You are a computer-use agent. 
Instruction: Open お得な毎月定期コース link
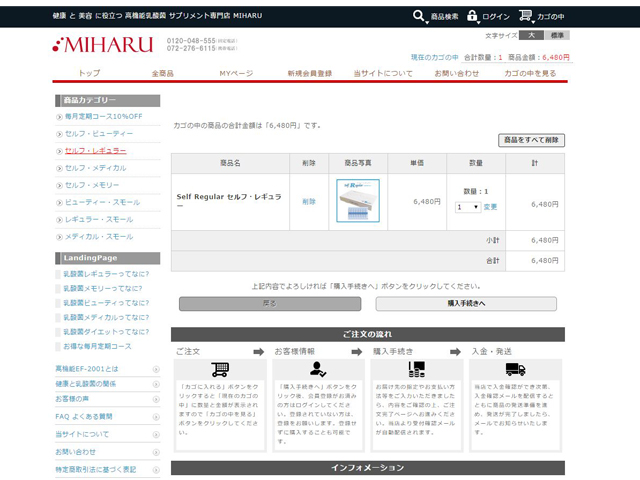(97, 347)
